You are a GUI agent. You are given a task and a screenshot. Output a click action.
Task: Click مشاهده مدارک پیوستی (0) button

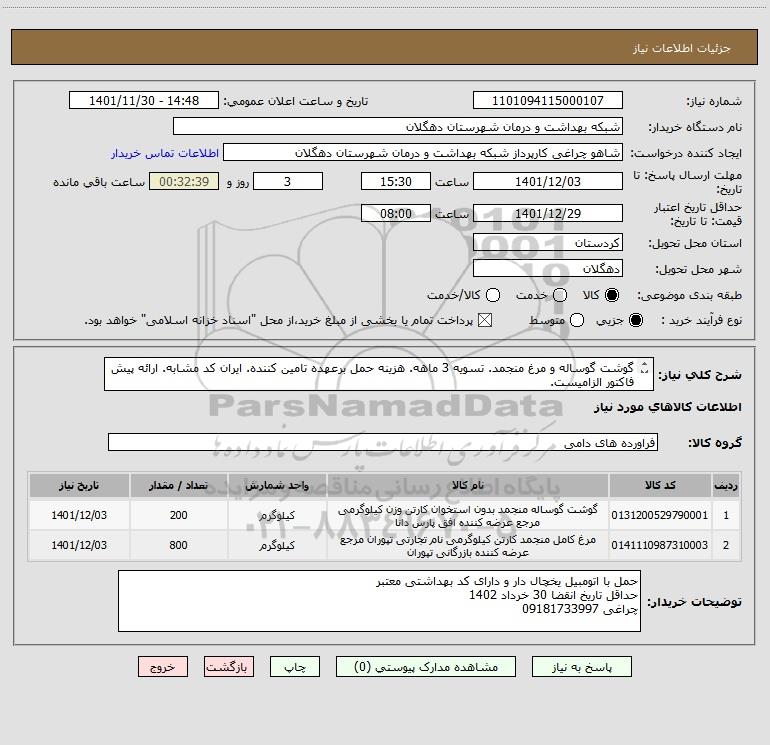pos(426,667)
